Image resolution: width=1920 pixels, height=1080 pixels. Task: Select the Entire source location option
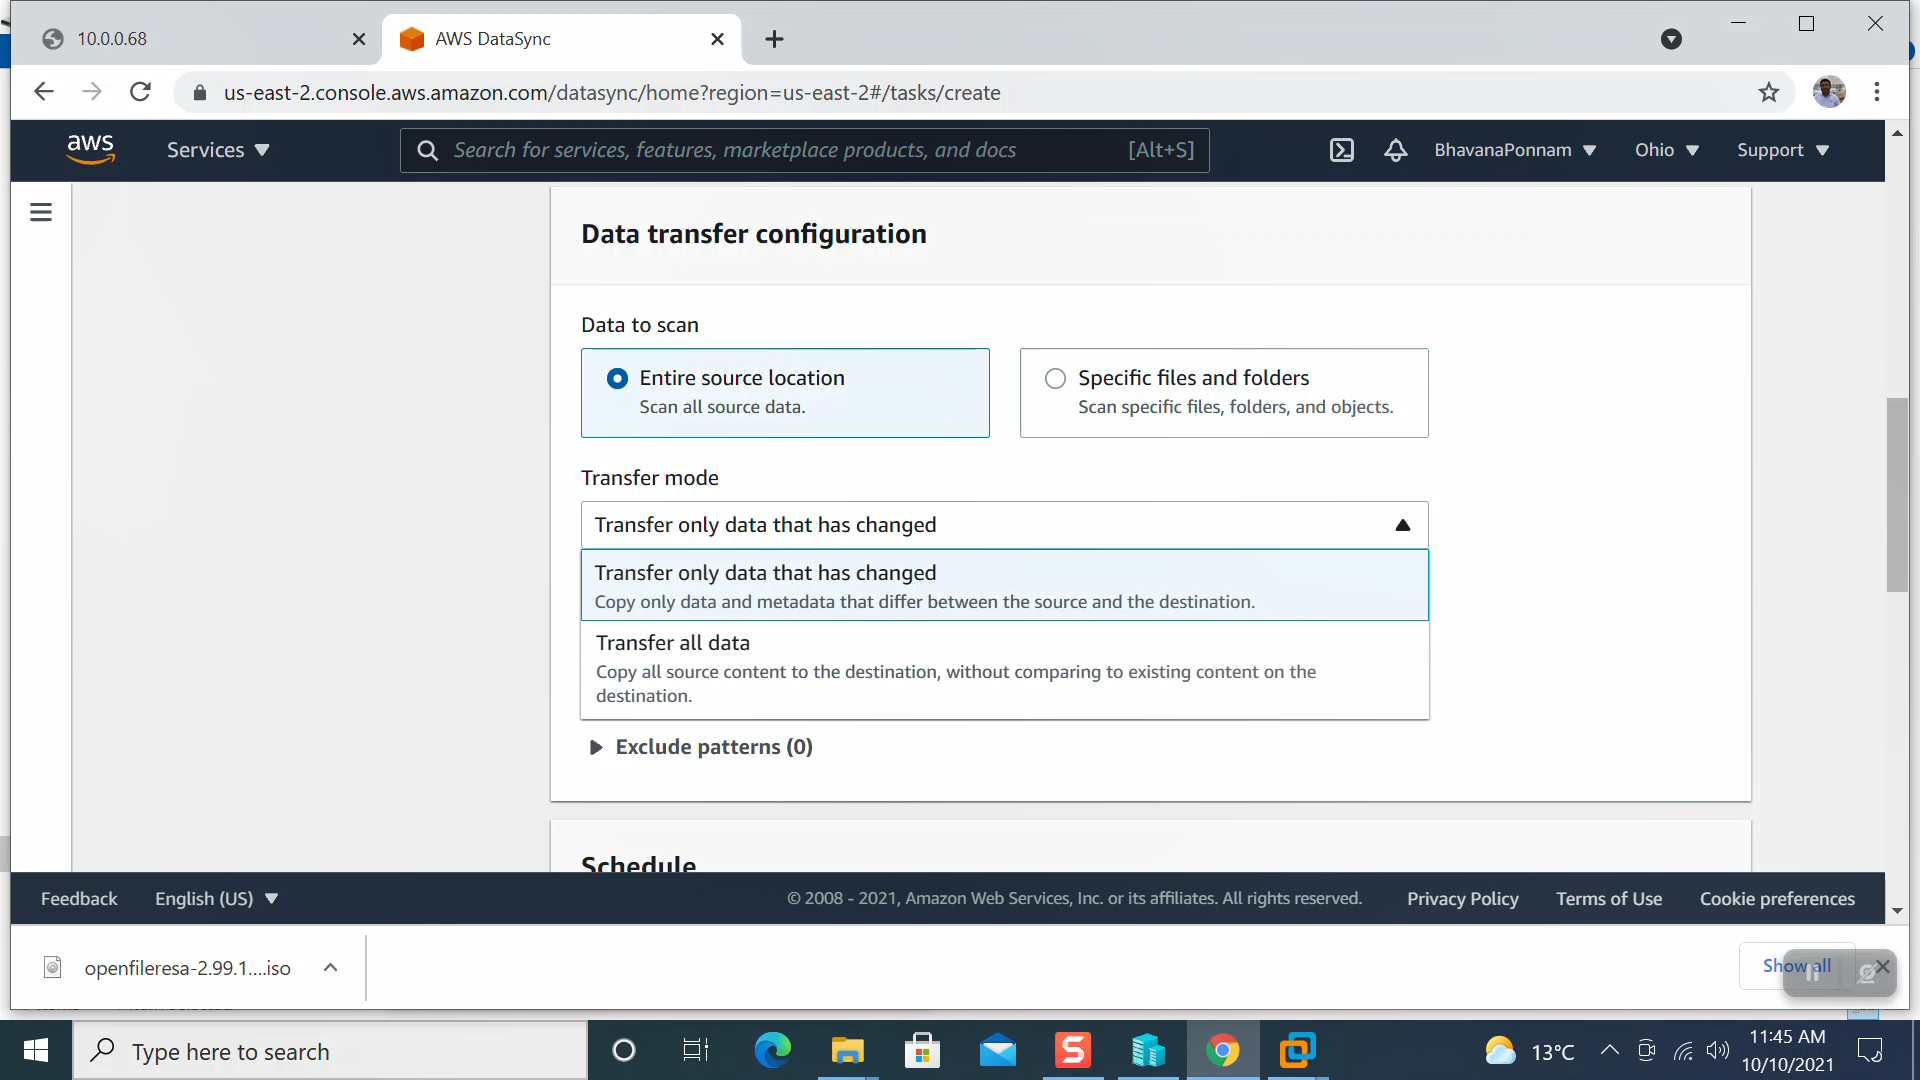pos(617,378)
